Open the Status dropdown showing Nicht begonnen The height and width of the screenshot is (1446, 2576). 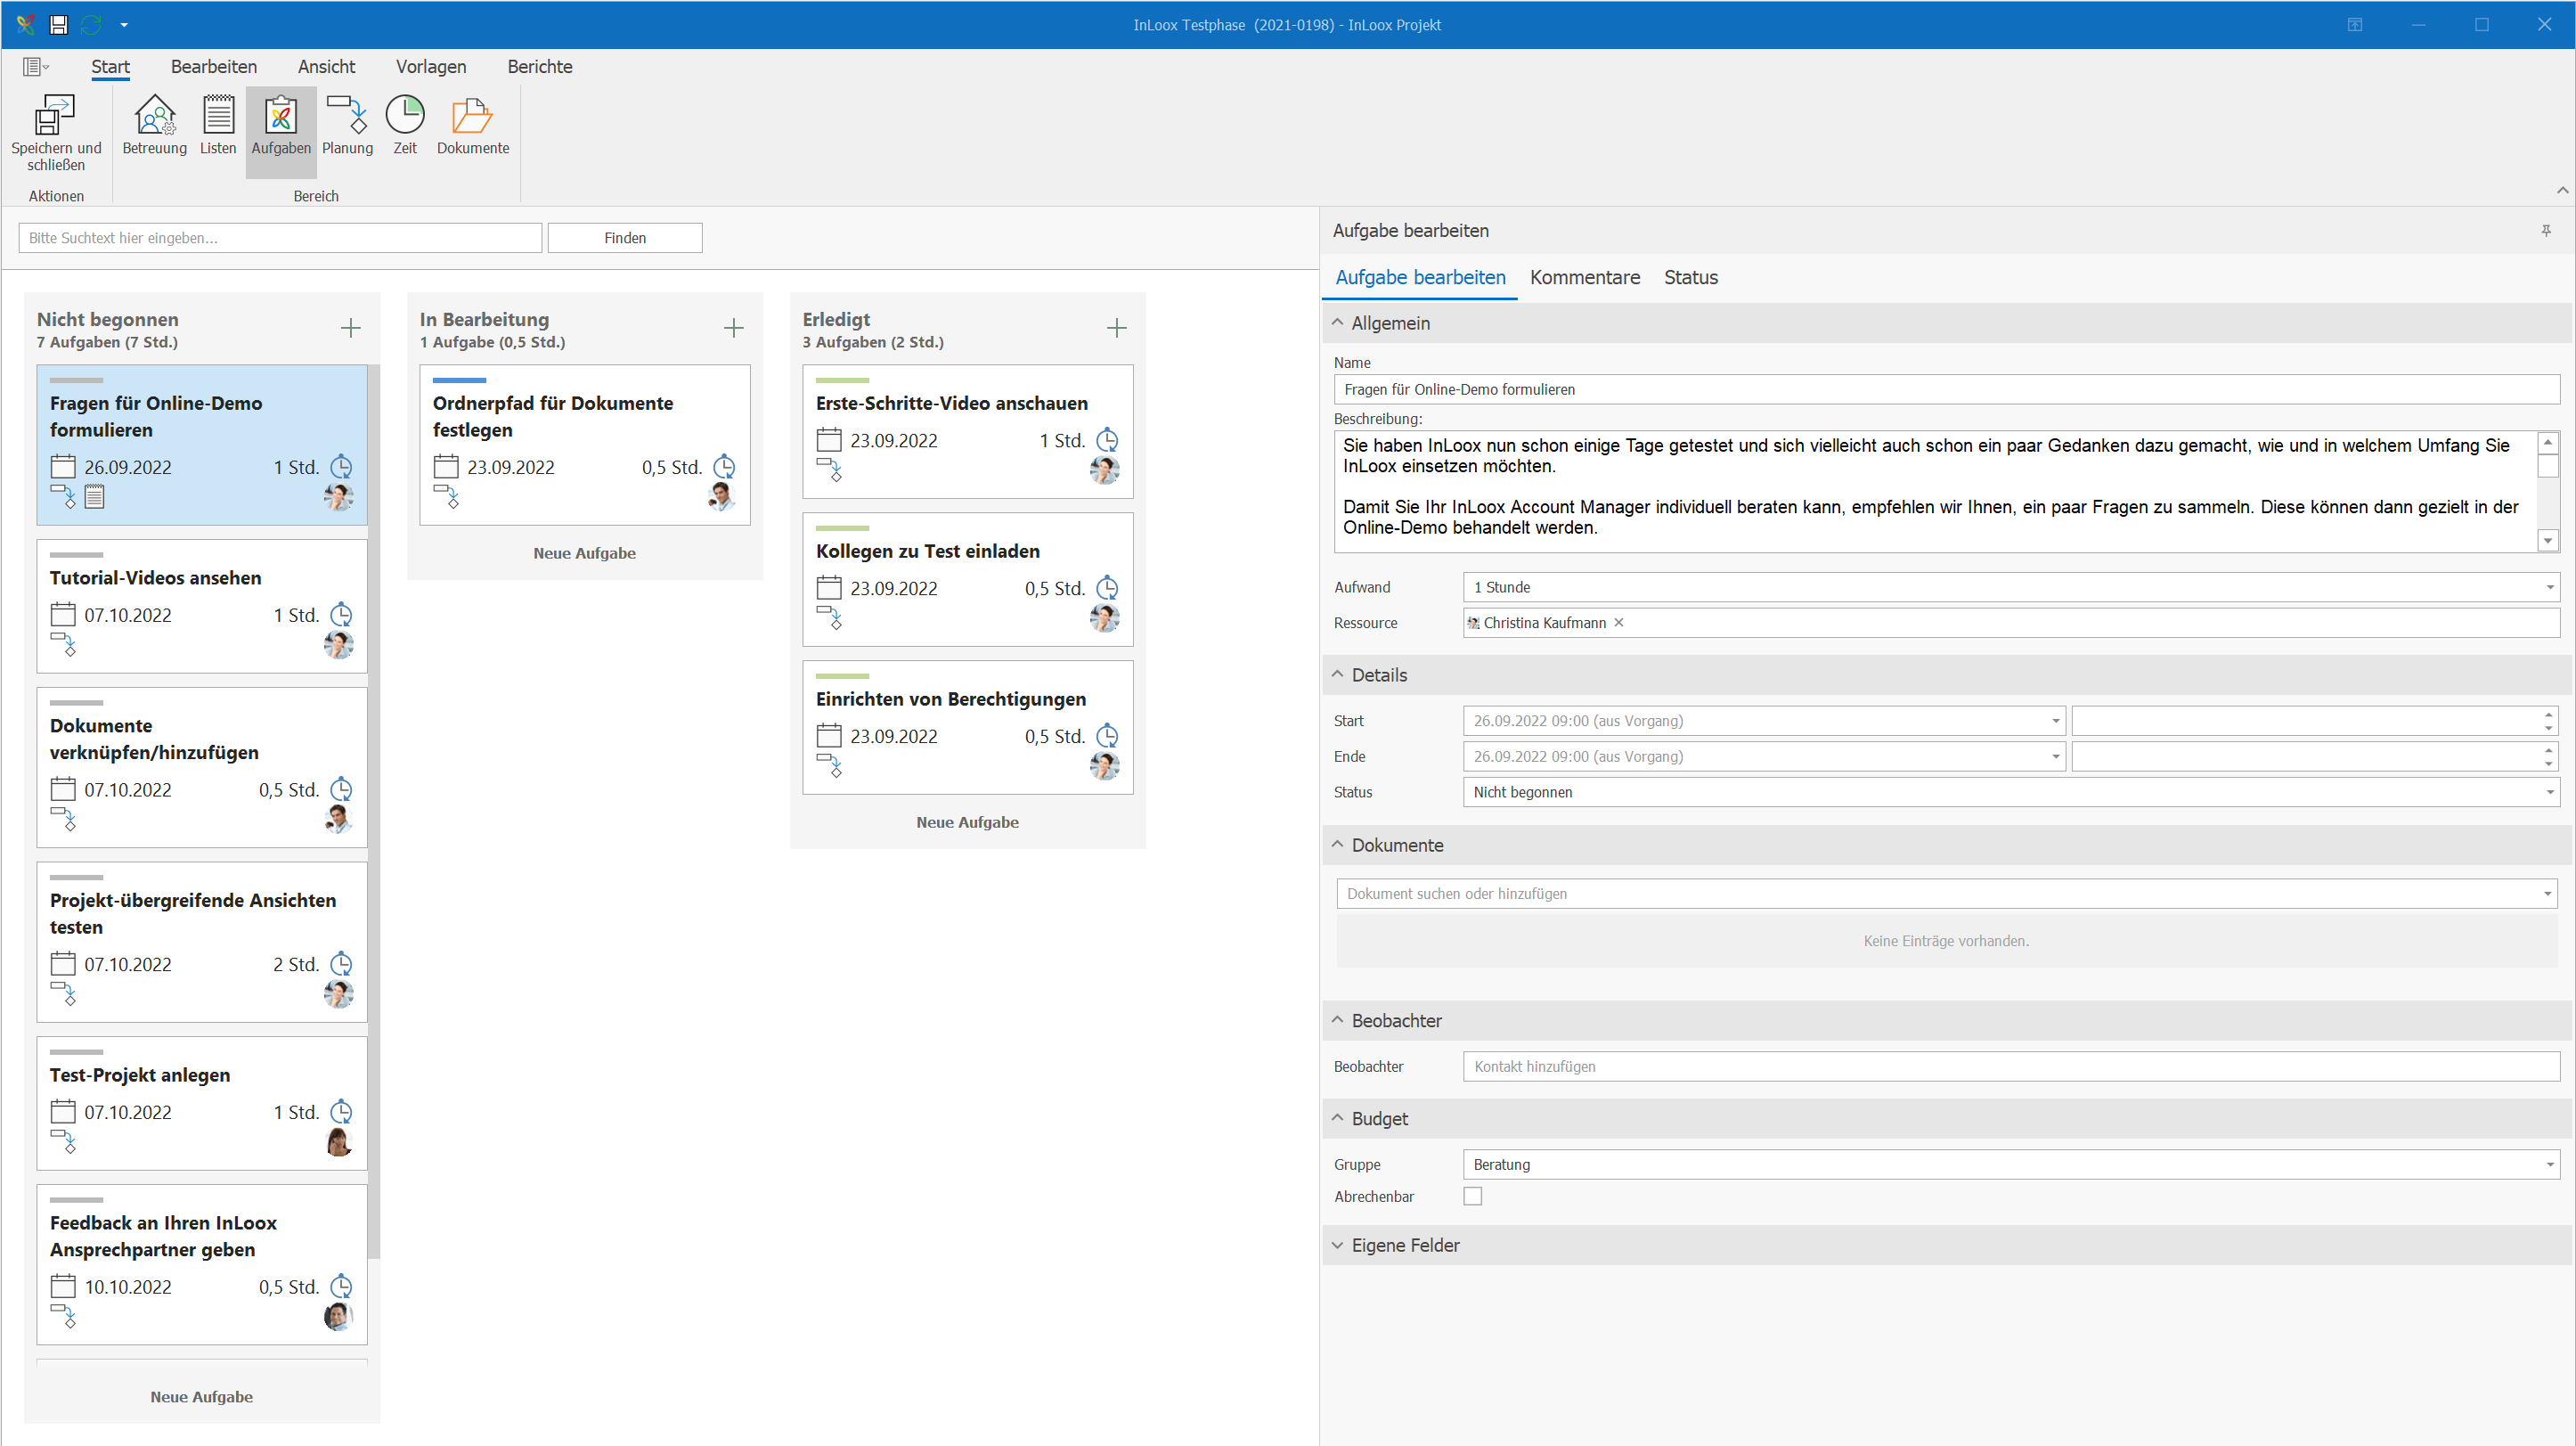pos(2549,792)
